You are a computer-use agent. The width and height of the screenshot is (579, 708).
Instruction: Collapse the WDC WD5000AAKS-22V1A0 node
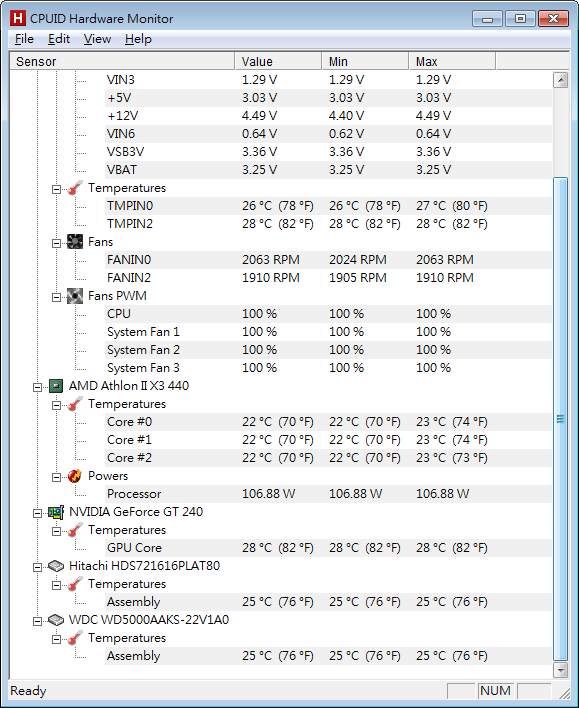click(37, 621)
